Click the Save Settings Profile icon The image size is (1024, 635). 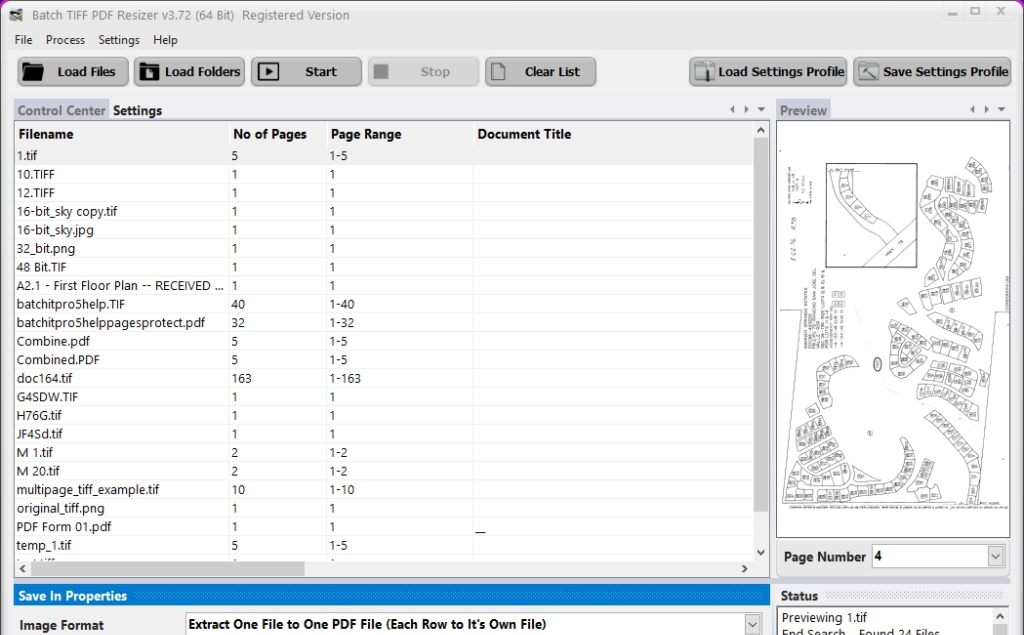point(868,72)
